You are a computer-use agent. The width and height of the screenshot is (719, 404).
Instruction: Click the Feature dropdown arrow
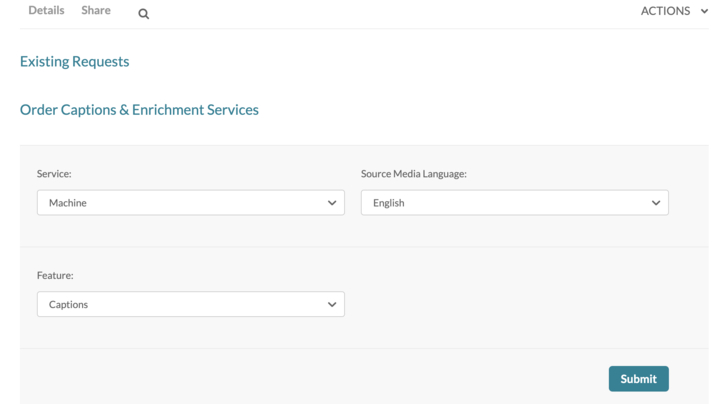point(332,305)
